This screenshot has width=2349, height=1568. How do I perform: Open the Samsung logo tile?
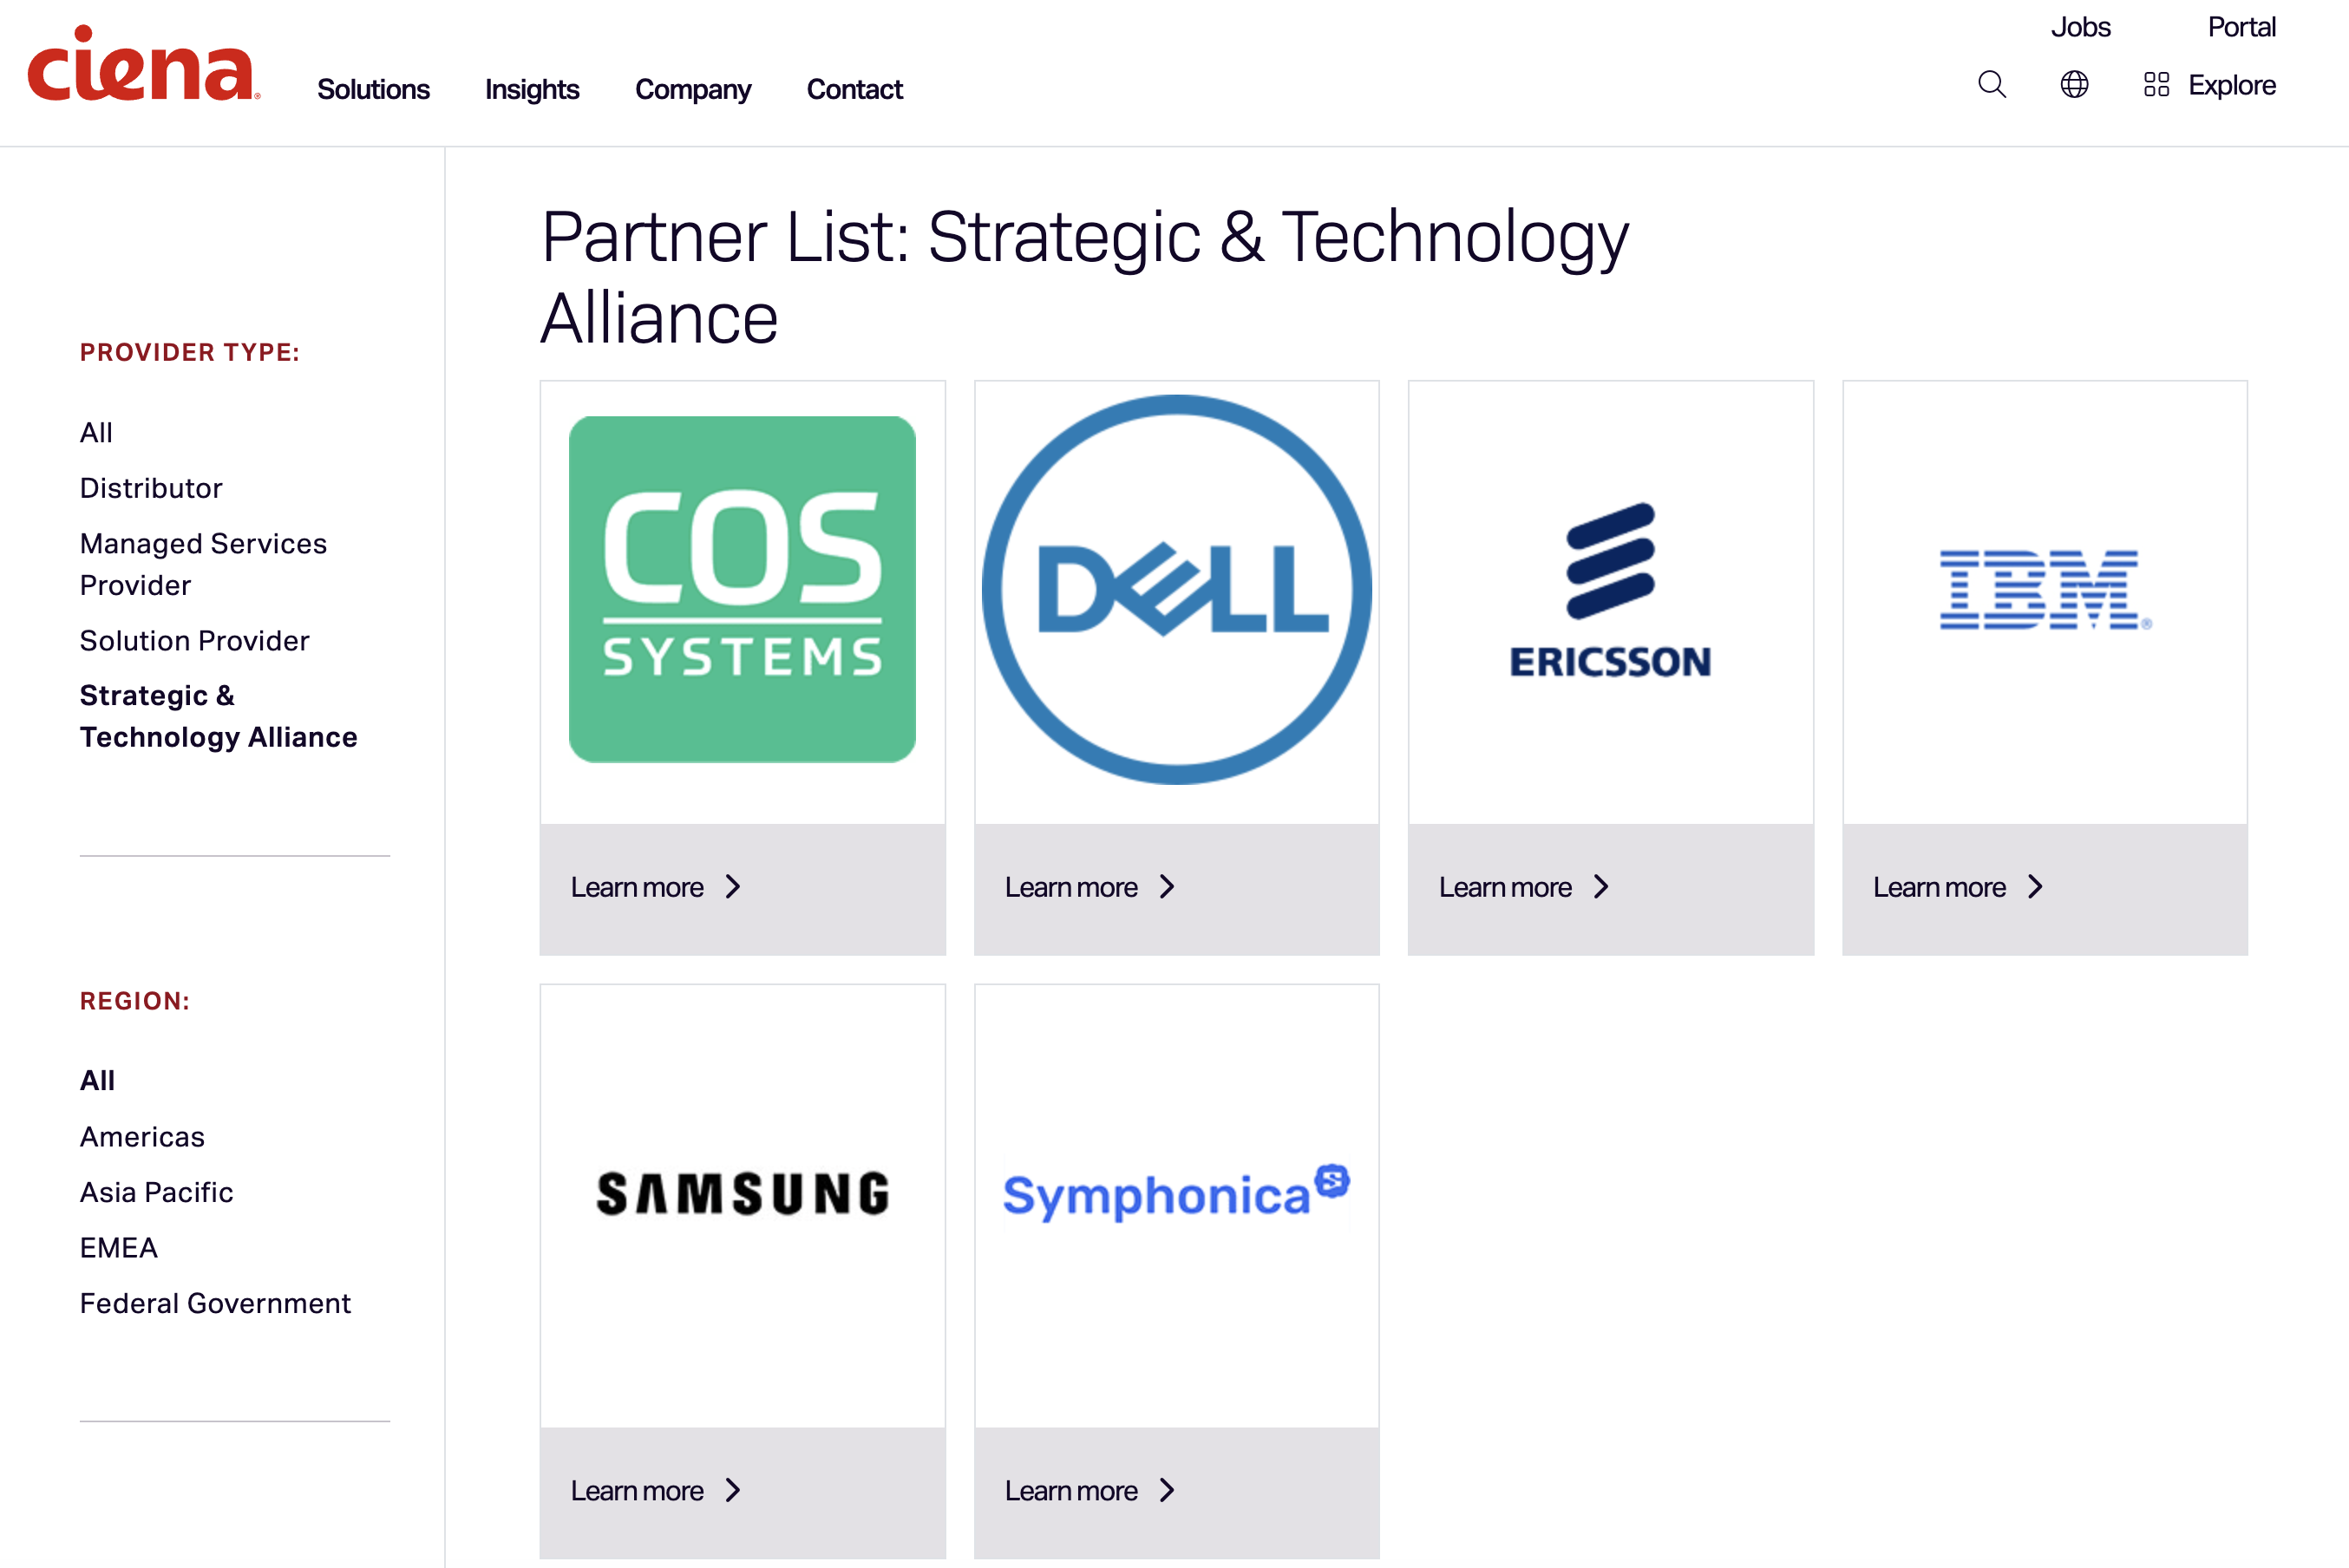742,1194
